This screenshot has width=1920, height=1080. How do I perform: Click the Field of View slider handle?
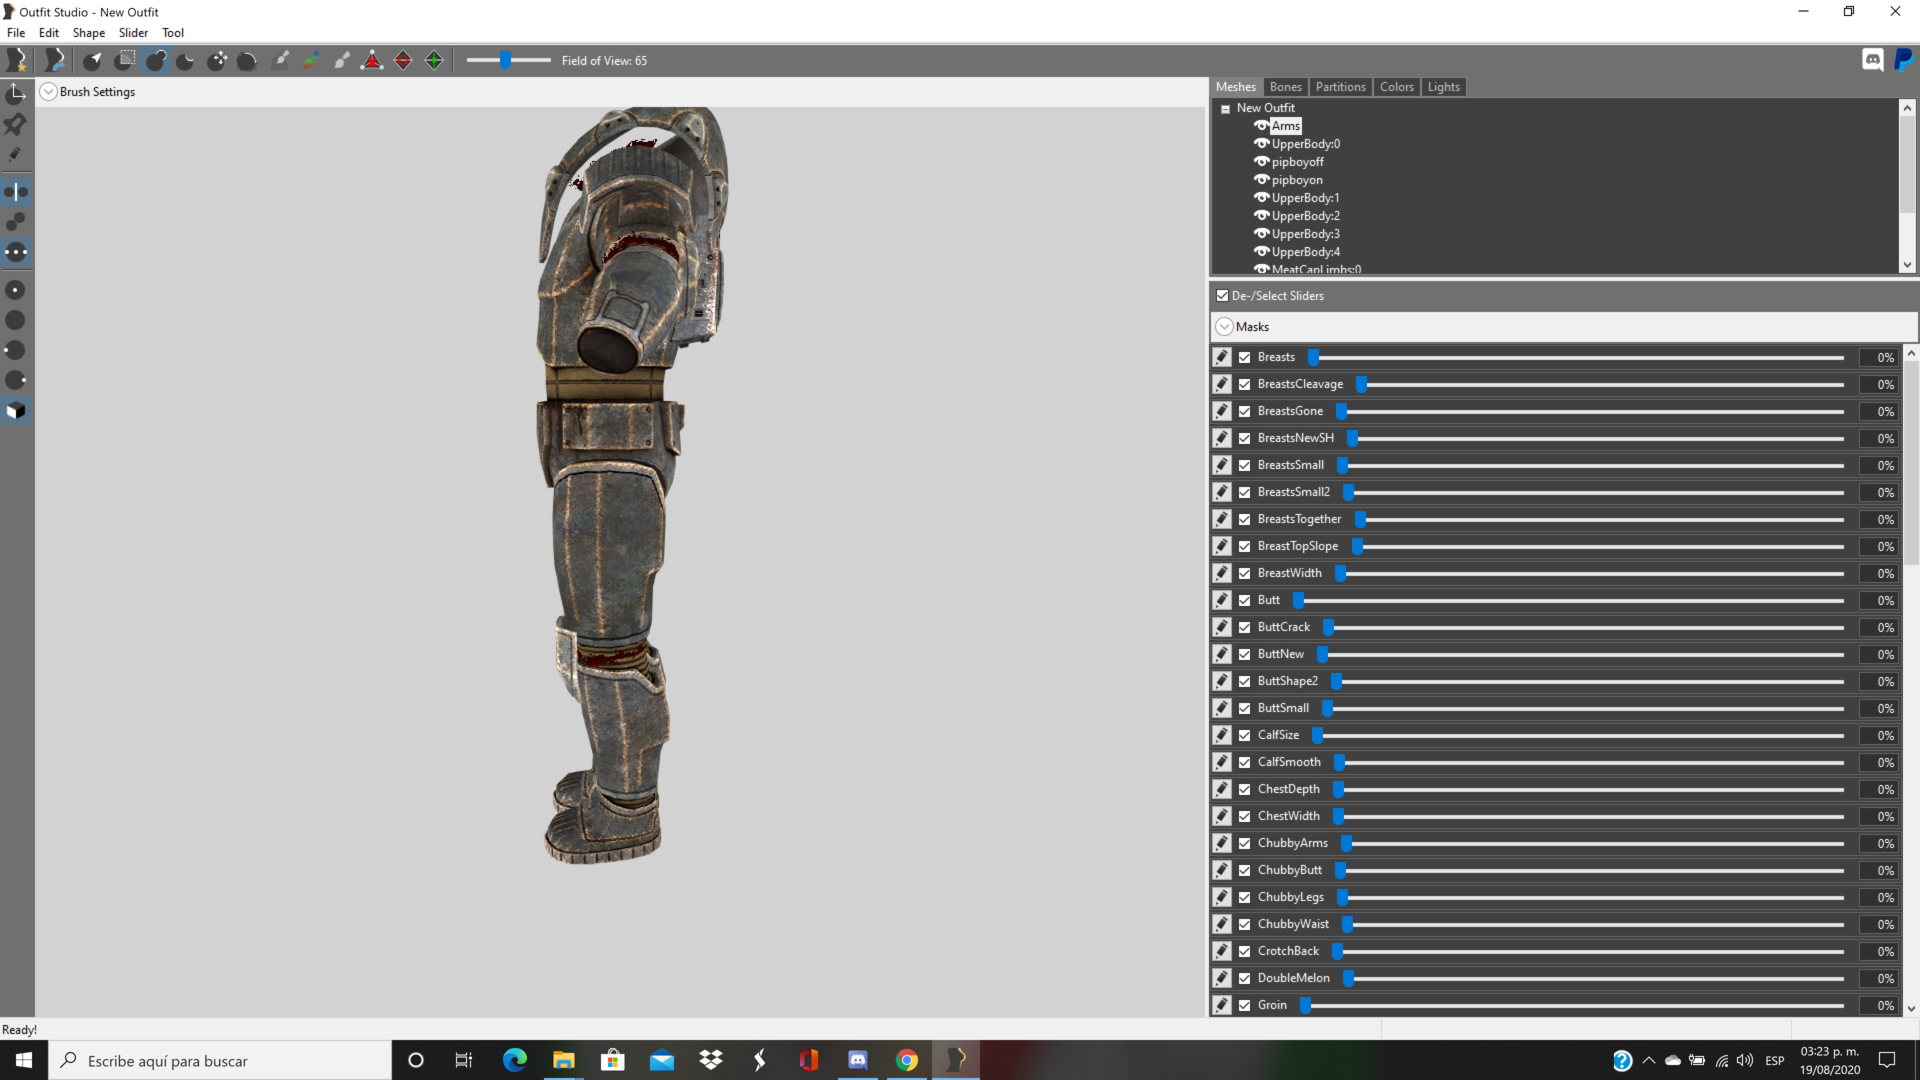(506, 61)
